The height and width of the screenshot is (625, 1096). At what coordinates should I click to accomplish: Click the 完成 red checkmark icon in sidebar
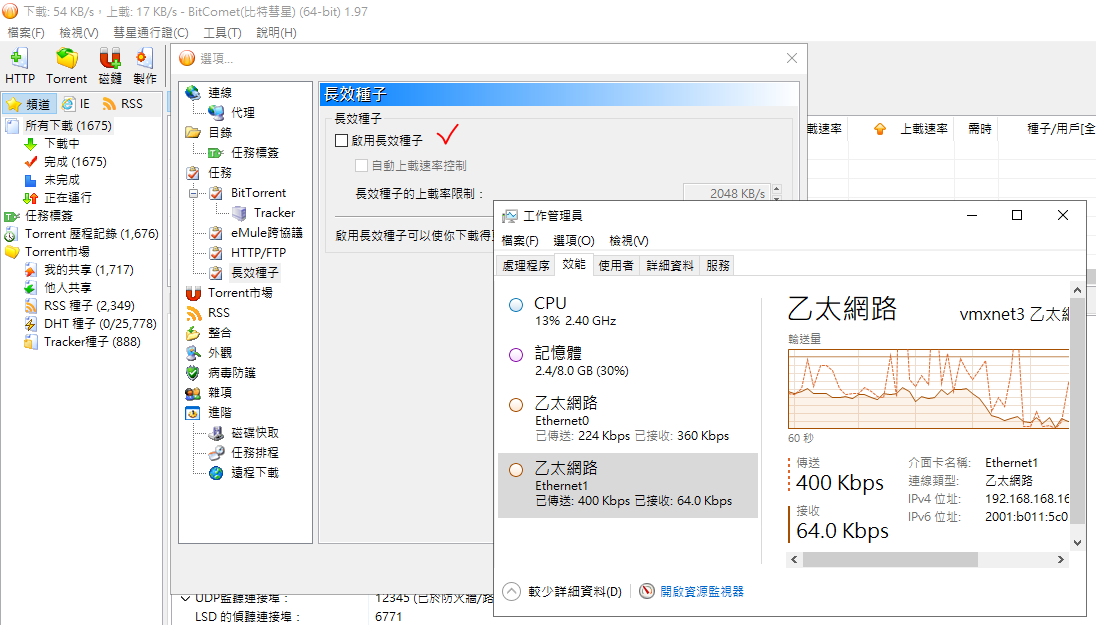[30, 162]
